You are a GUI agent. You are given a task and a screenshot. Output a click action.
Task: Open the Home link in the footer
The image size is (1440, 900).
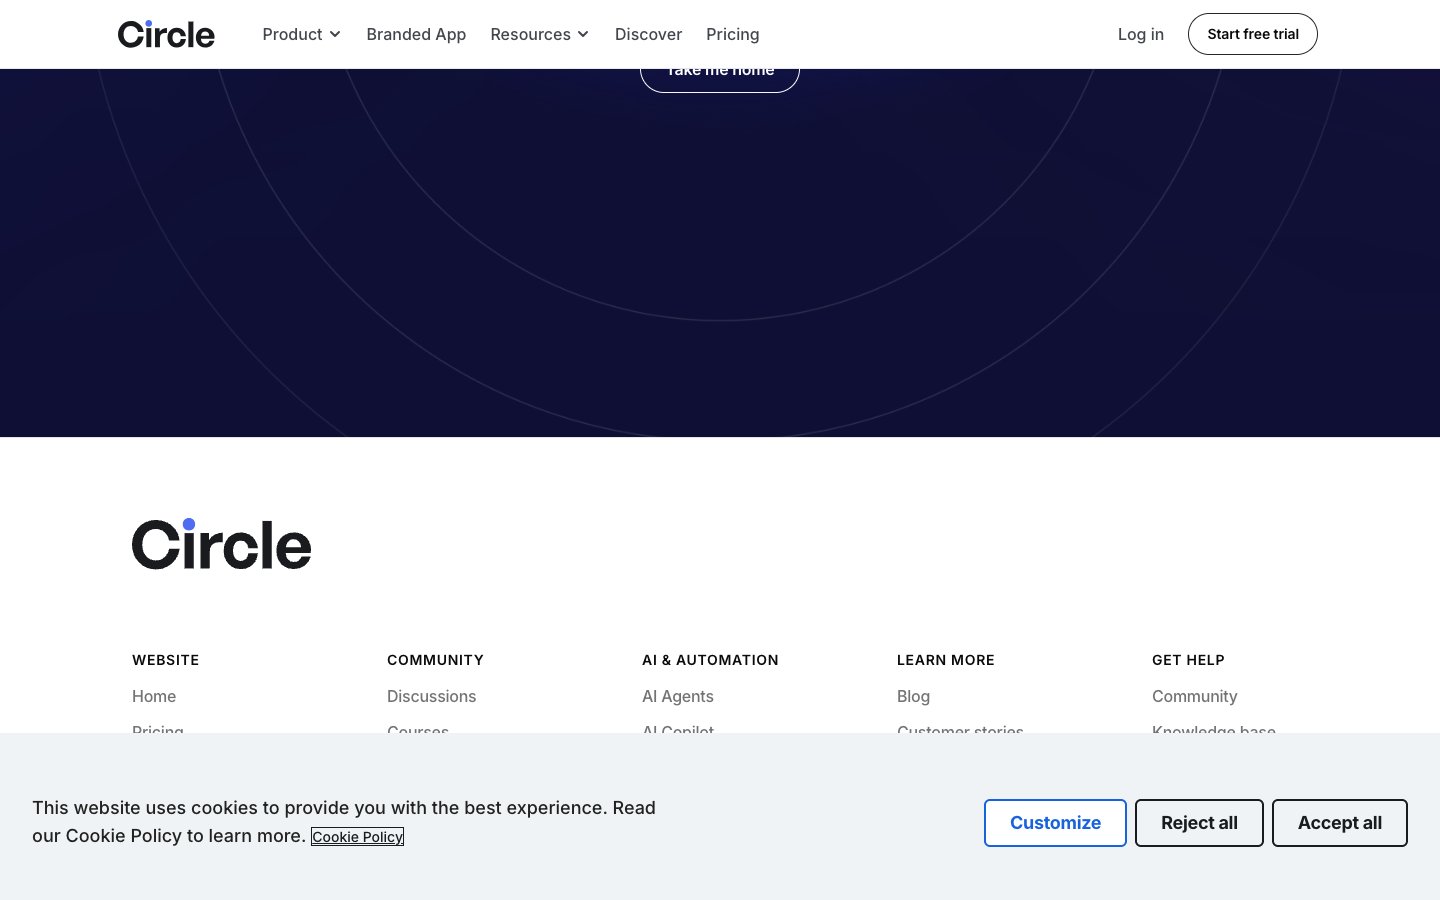point(154,696)
